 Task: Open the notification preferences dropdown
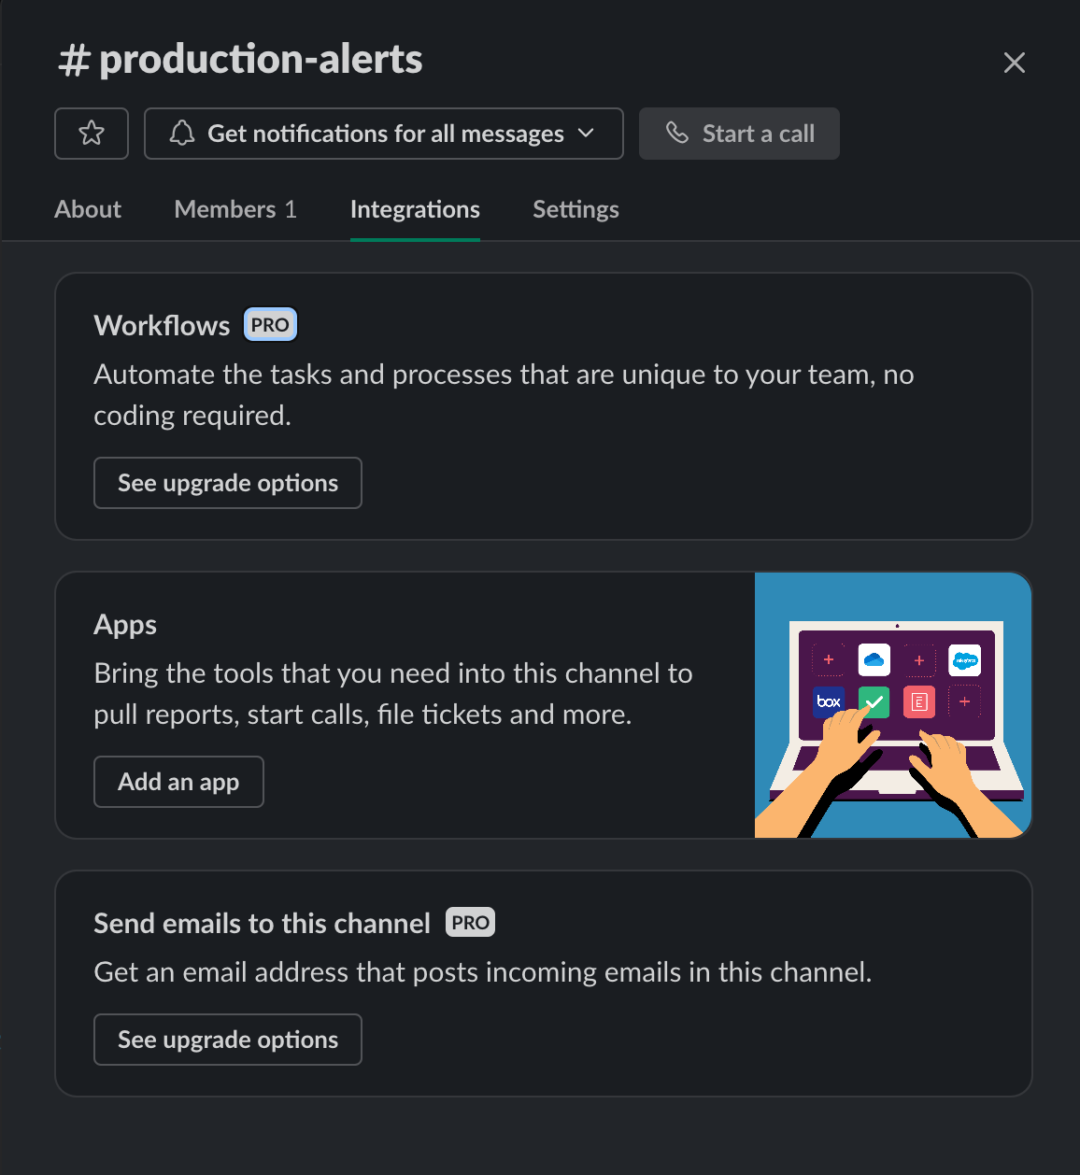(384, 133)
